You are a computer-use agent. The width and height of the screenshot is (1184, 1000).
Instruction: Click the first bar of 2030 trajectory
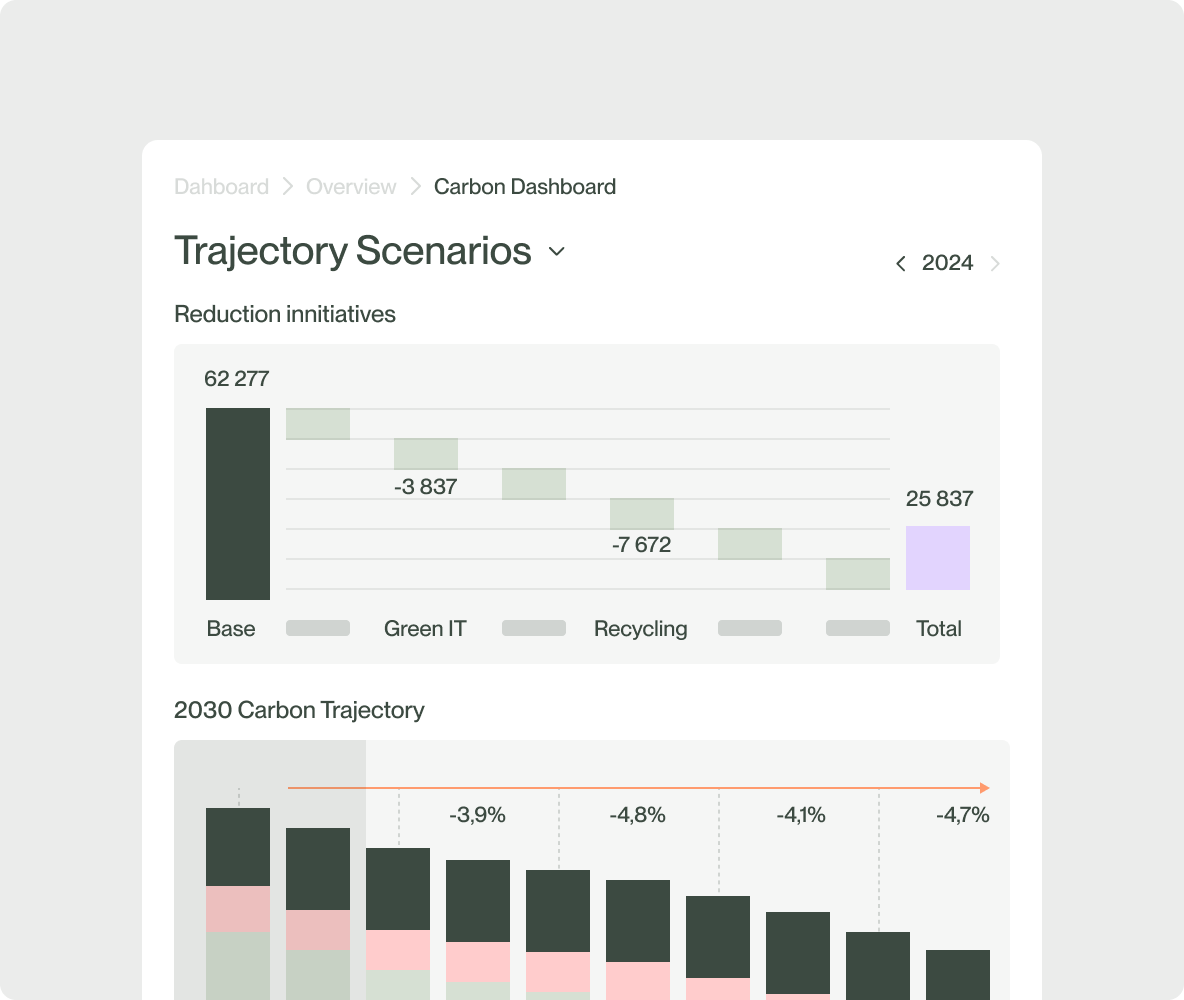(238, 900)
